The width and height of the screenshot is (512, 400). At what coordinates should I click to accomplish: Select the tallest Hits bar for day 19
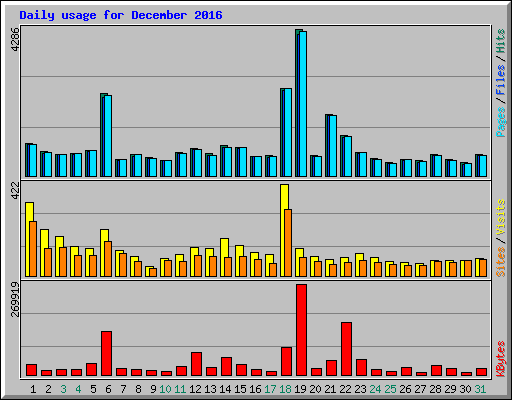click(x=297, y=103)
